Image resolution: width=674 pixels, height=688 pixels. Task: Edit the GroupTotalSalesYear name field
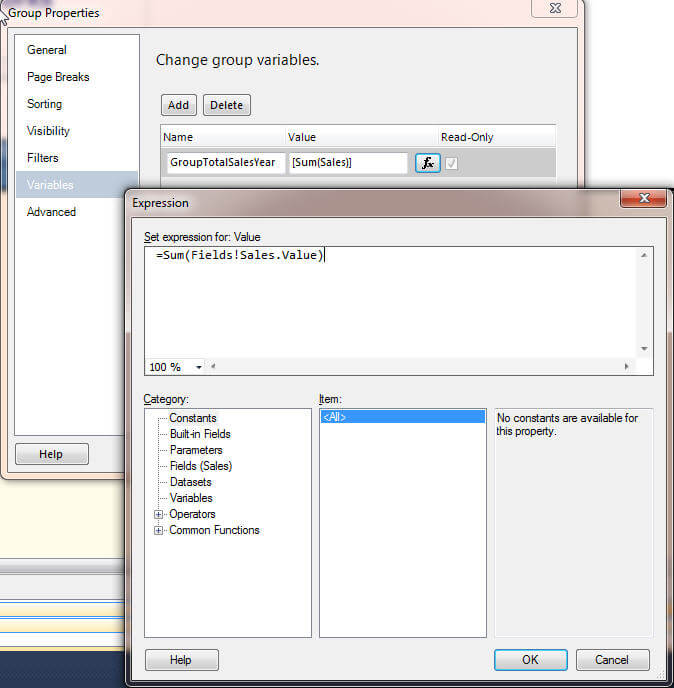point(226,163)
